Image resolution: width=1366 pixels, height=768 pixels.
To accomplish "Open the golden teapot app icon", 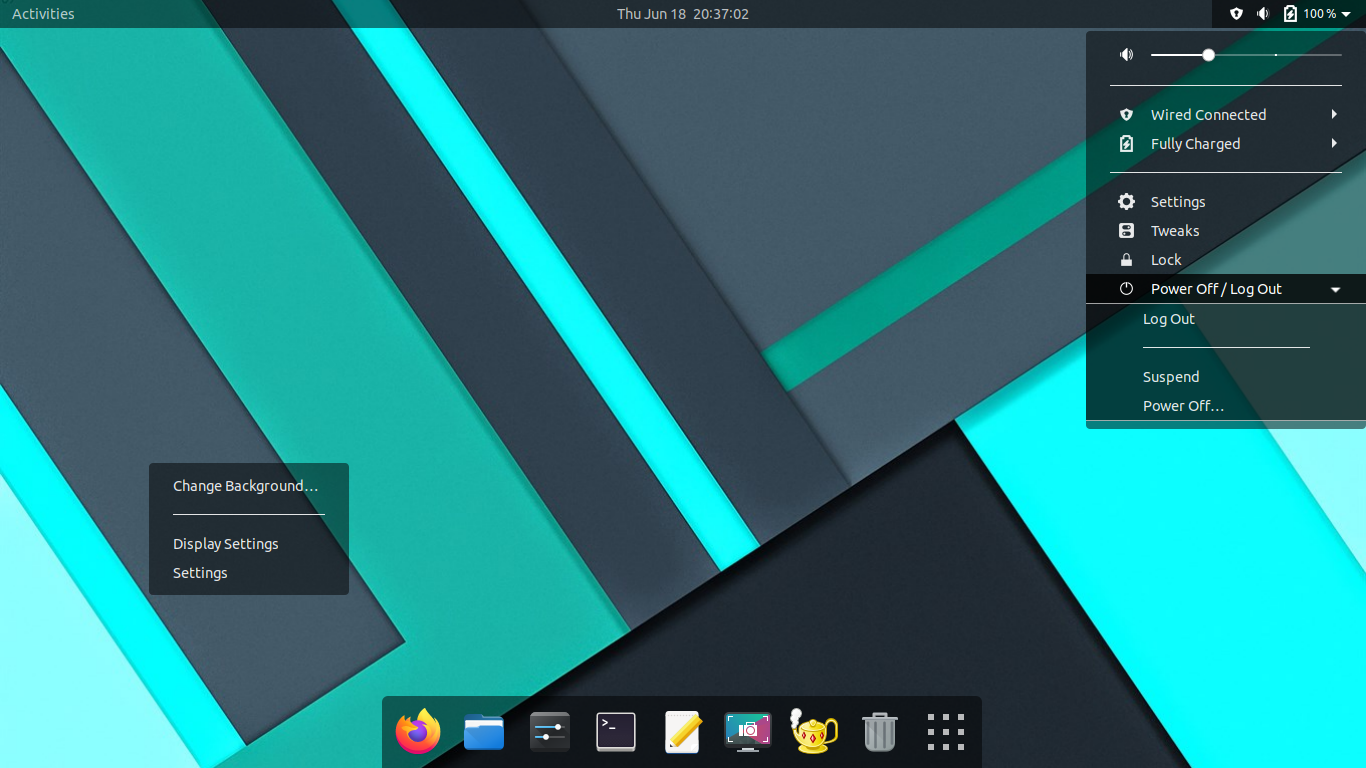I will tap(814, 732).
